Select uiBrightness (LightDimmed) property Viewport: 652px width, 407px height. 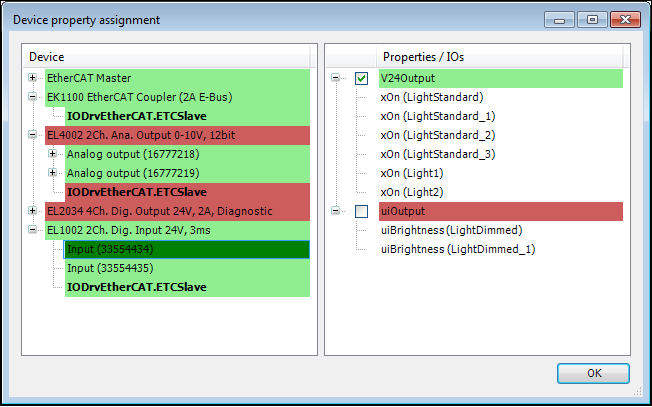tap(451, 230)
